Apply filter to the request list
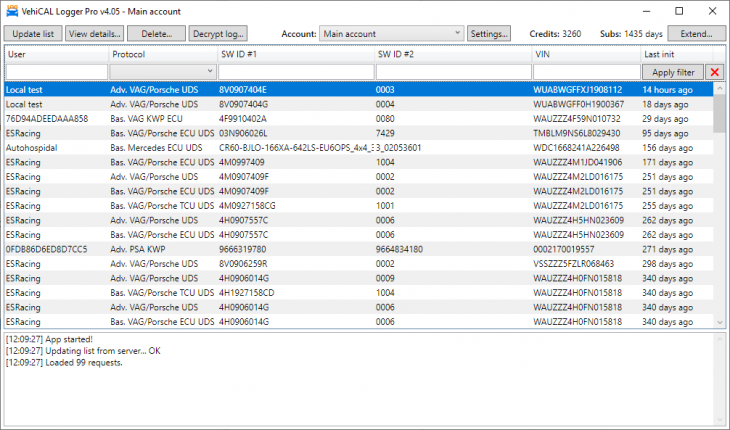Viewport: 730px width, 430px height. tap(672, 72)
